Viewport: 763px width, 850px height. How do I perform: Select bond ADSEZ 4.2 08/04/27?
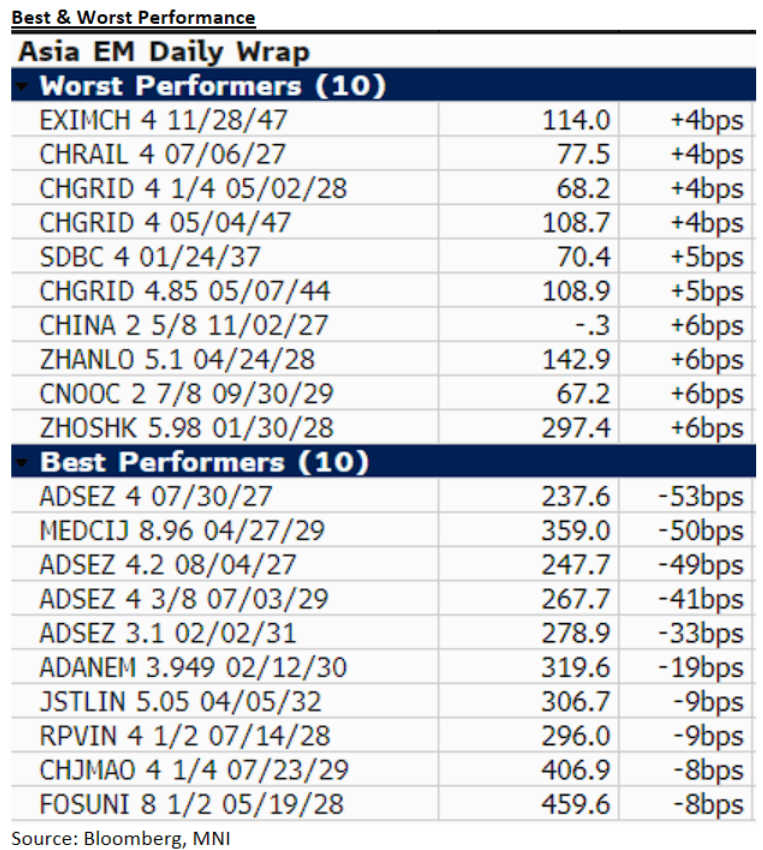click(x=167, y=564)
